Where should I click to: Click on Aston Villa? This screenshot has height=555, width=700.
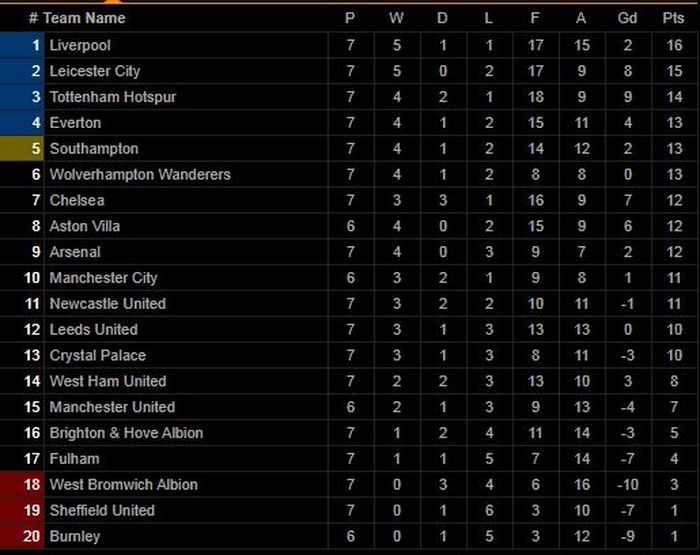(84, 226)
